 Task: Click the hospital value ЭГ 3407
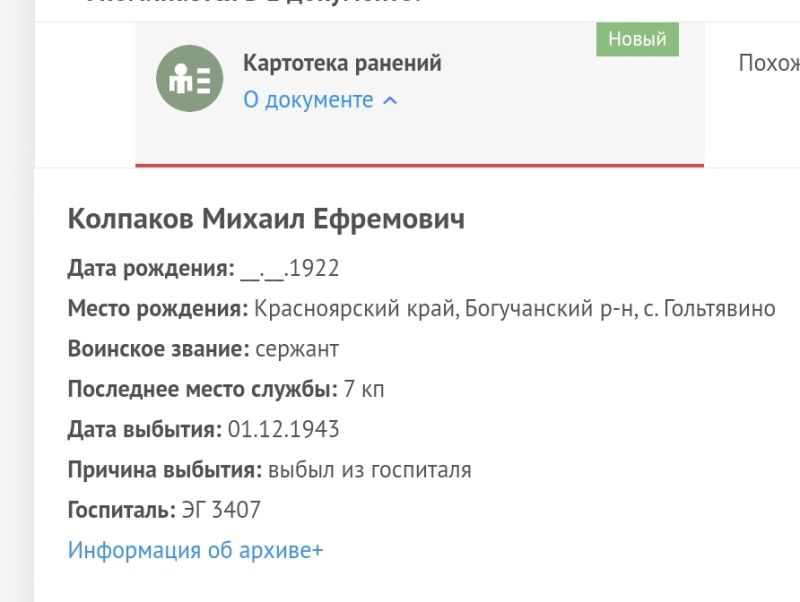pos(221,510)
